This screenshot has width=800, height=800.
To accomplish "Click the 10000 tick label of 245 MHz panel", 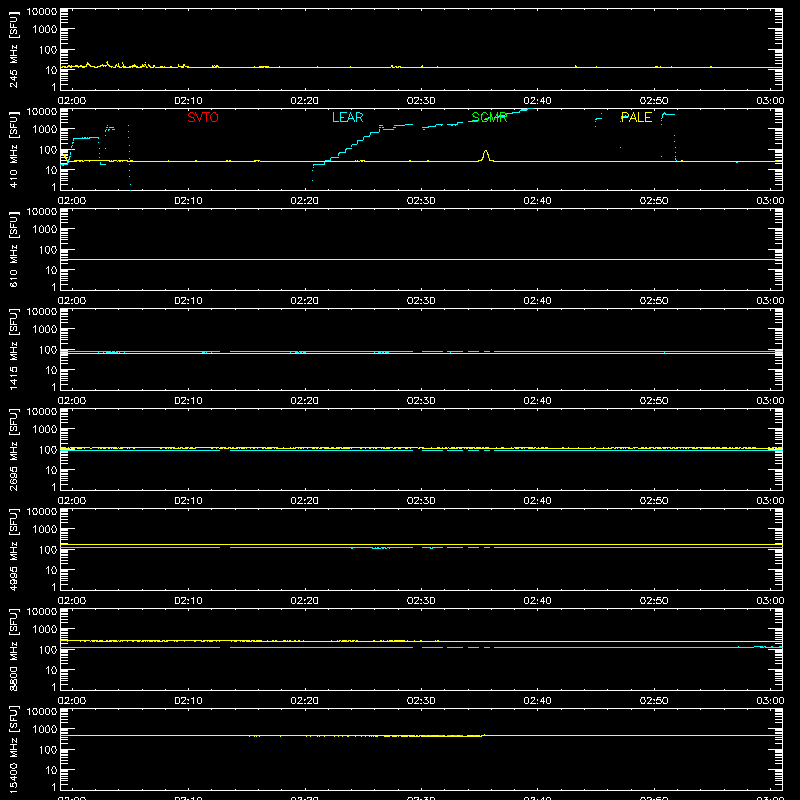I will point(42,12).
